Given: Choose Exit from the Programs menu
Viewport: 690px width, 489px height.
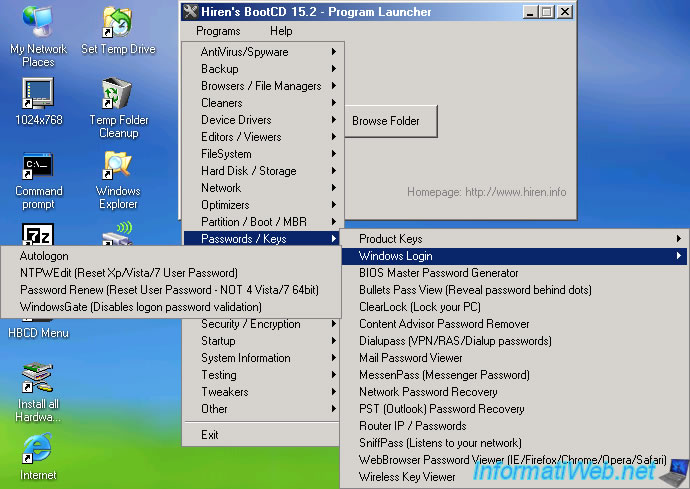Looking at the screenshot, I should coord(262,435).
